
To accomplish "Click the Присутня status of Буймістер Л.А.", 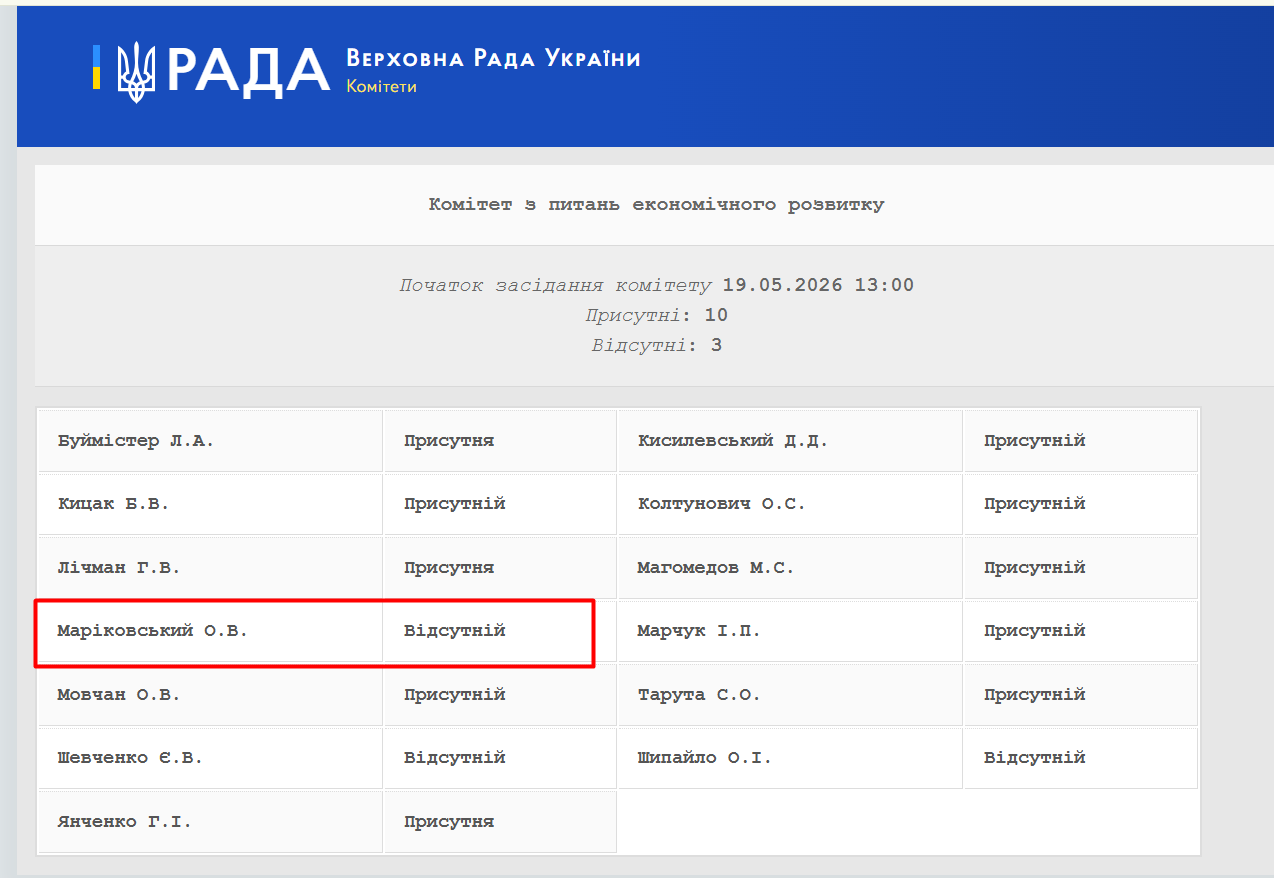I will 449,441.
